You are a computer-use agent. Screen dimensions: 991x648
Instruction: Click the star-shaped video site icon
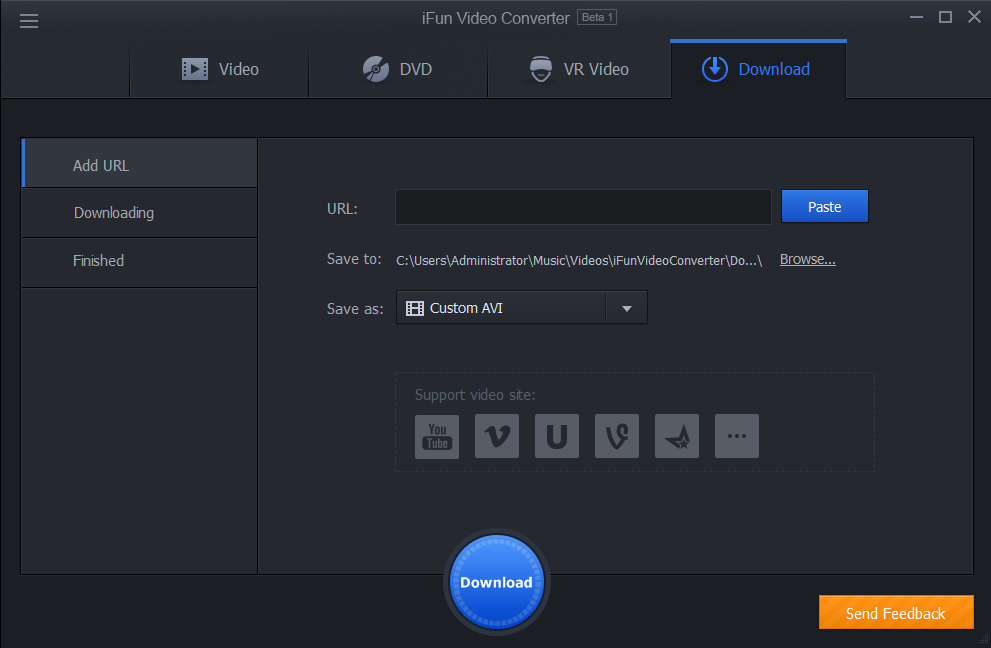pos(677,436)
